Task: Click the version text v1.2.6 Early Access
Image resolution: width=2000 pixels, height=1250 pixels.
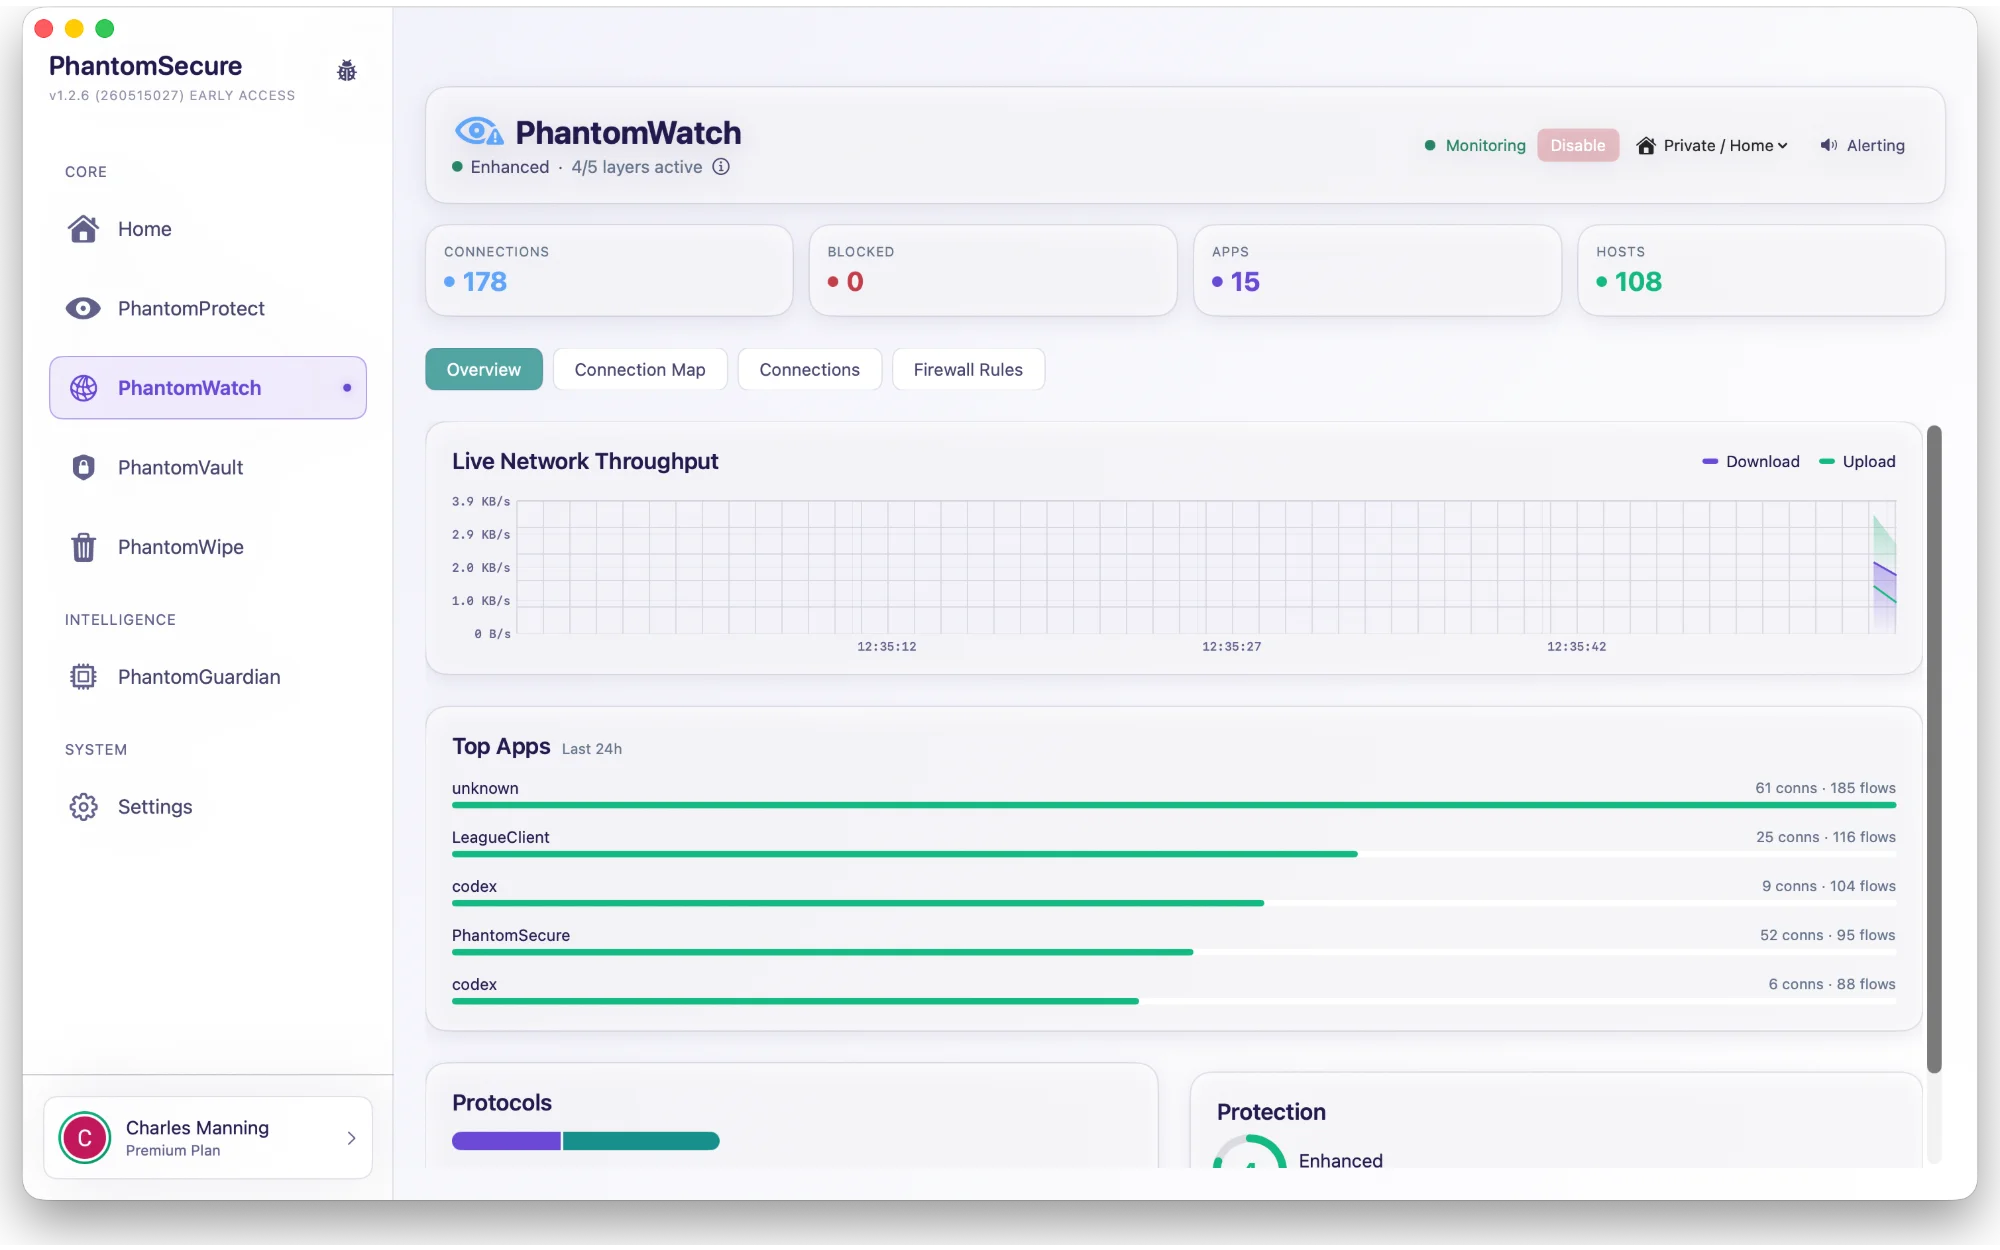Action: pos(172,96)
